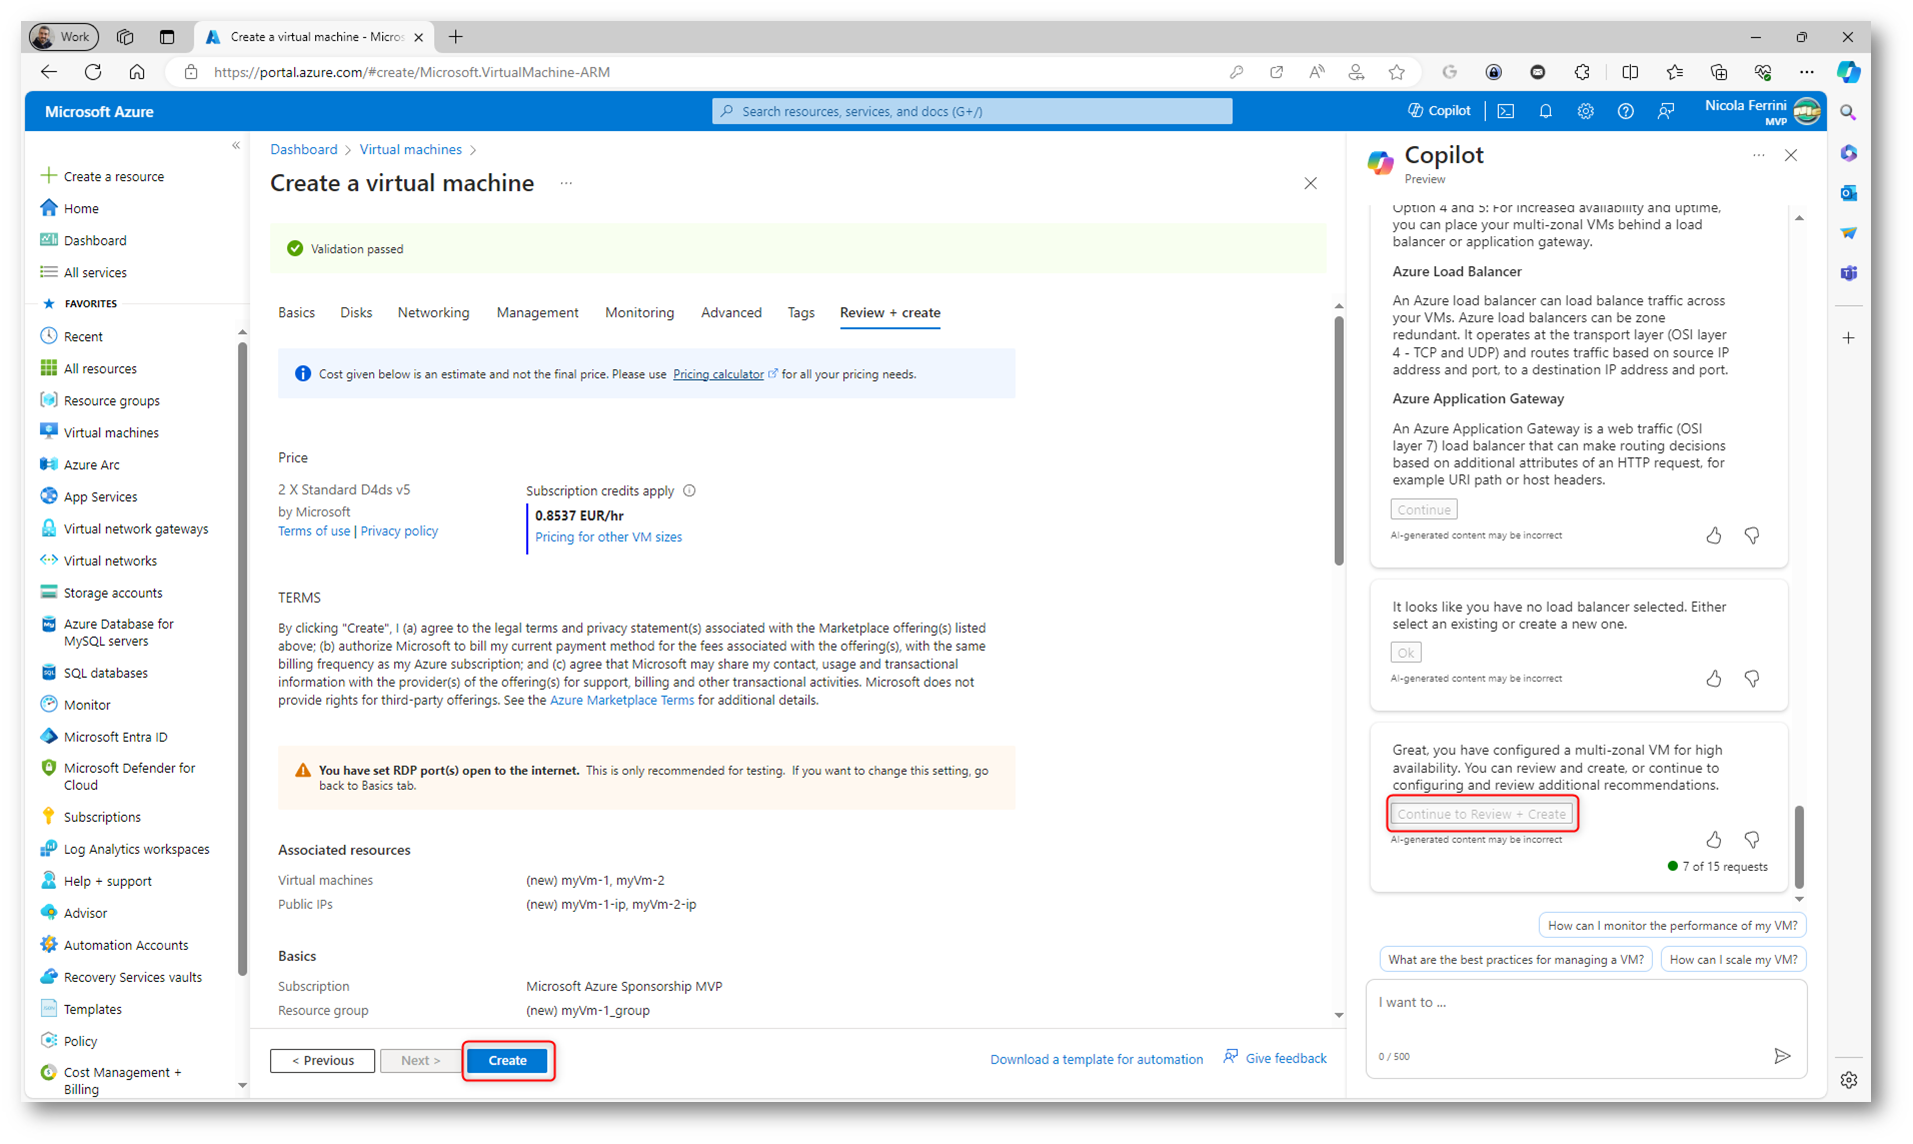Thumbs up the load balancer warning response

pos(1714,679)
